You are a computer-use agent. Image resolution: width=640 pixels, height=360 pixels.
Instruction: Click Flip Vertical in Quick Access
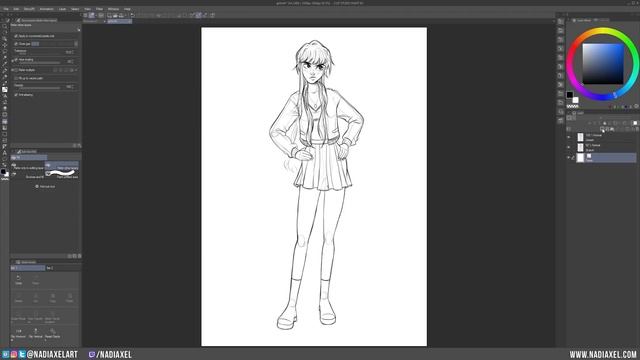coord(36,333)
